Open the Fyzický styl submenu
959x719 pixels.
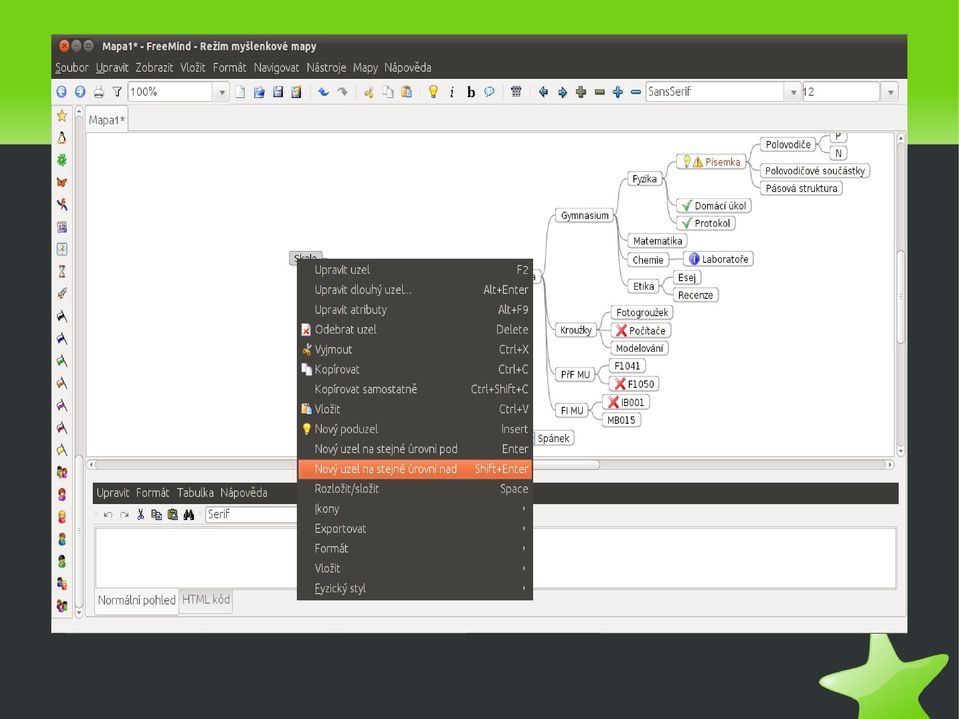click(415, 588)
